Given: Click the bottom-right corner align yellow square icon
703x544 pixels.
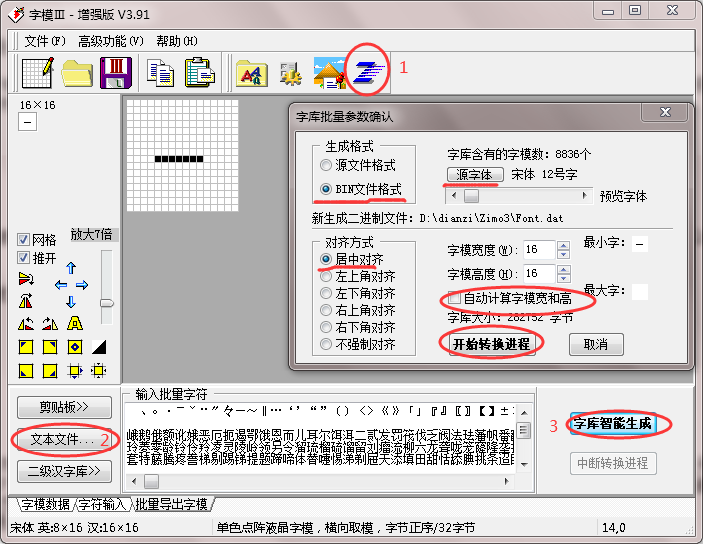Looking at the screenshot, I should [x=50, y=370].
